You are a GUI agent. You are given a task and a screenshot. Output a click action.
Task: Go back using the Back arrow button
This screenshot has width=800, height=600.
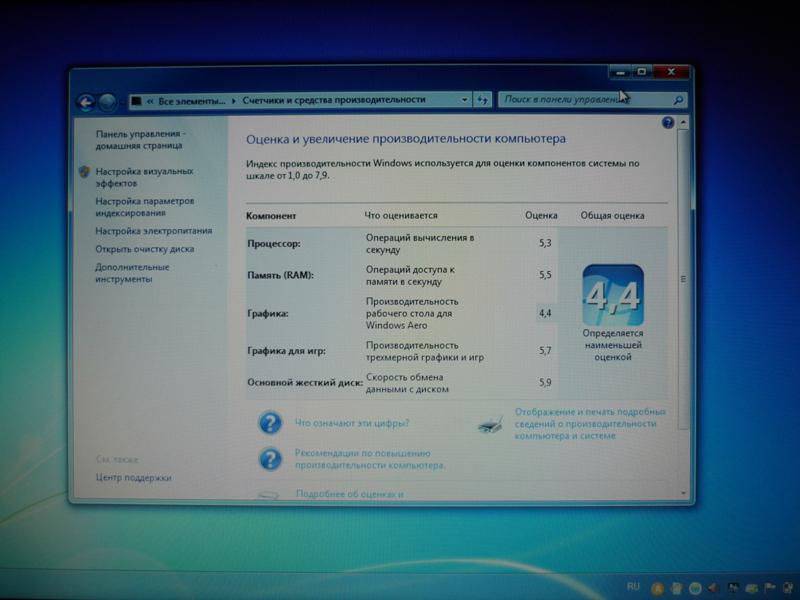[x=86, y=103]
